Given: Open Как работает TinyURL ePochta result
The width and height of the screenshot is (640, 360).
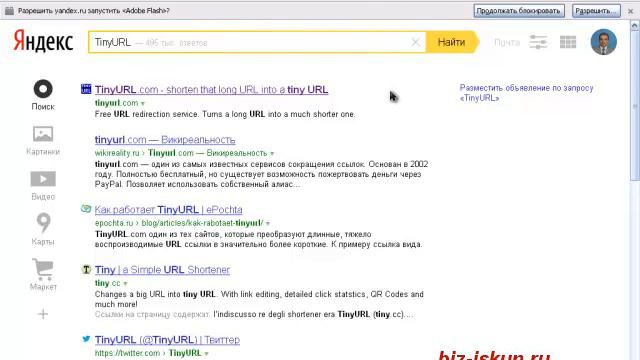Looking at the screenshot, I should pos(169,209).
